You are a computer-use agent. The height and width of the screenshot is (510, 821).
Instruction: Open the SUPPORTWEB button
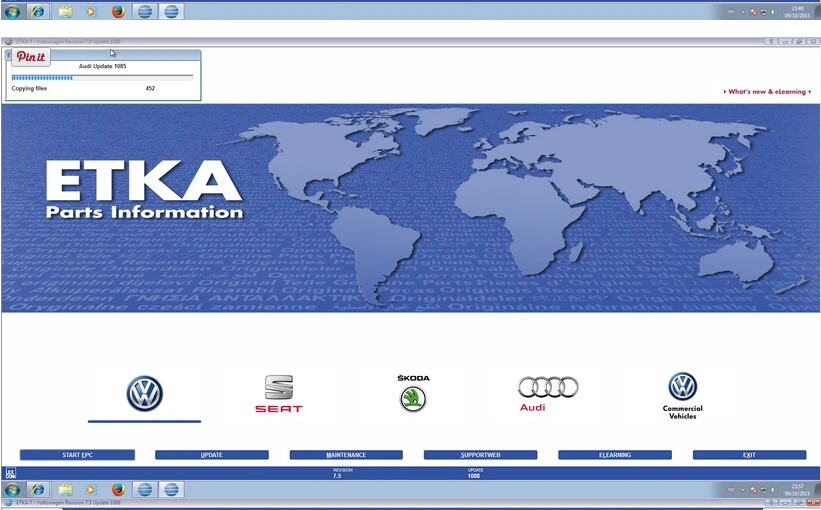tap(480, 455)
